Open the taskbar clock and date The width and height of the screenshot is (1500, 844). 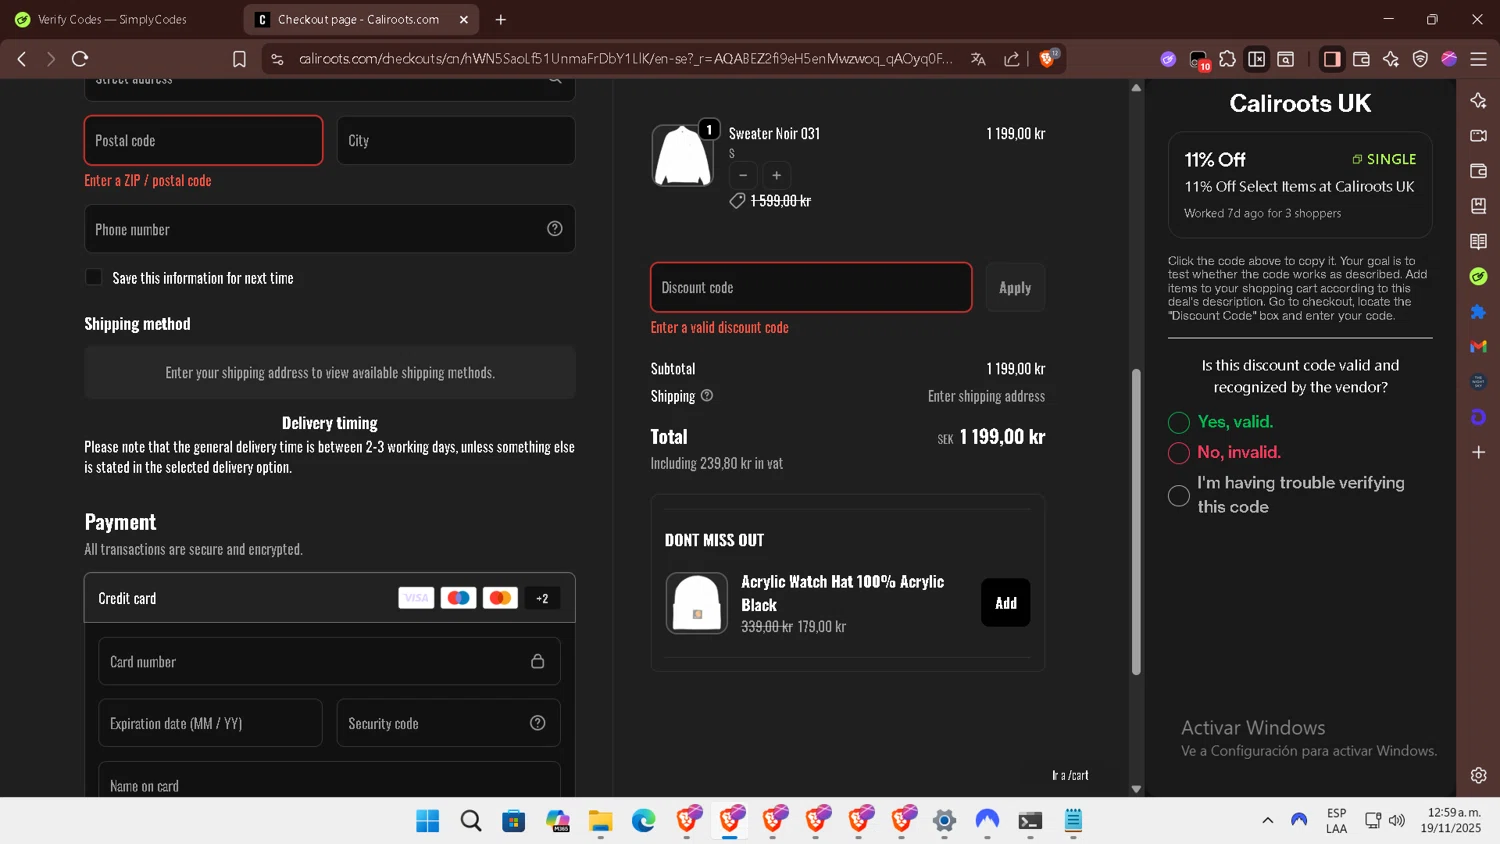click(1453, 820)
